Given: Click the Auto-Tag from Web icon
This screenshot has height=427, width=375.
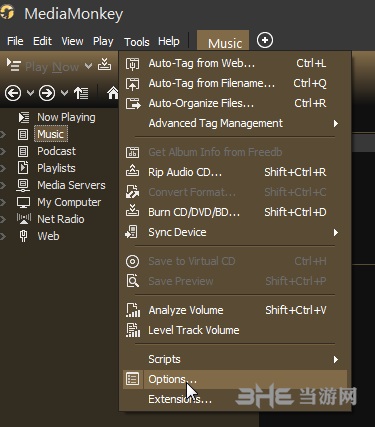Looking at the screenshot, I should (x=132, y=64).
